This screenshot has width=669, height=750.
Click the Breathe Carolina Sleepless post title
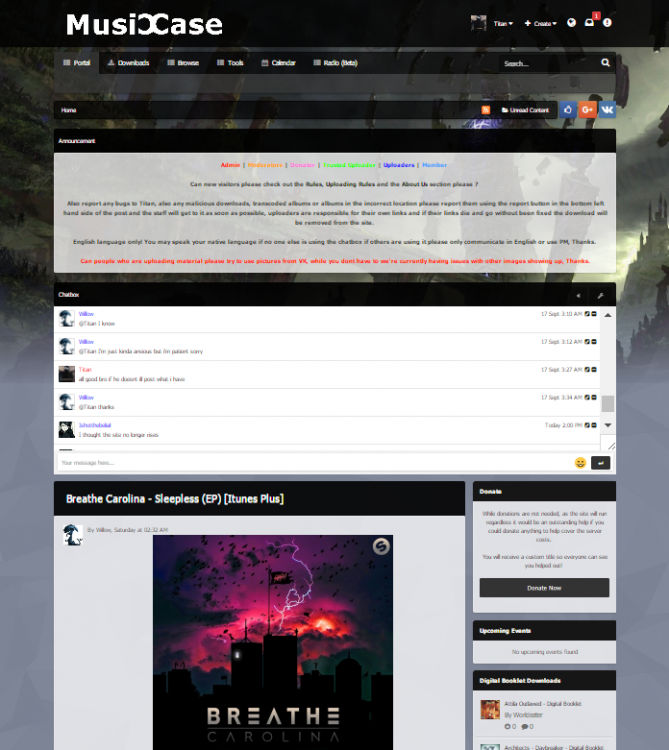coord(174,498)
